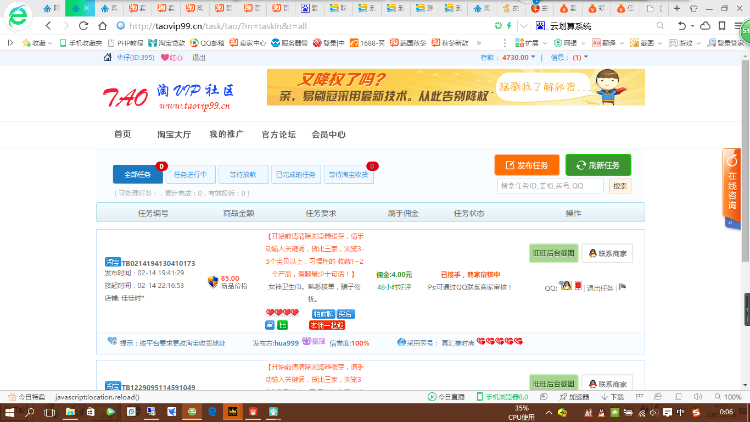Open the 在线咨询 side widget
The image size is (750, 422).
732,188
